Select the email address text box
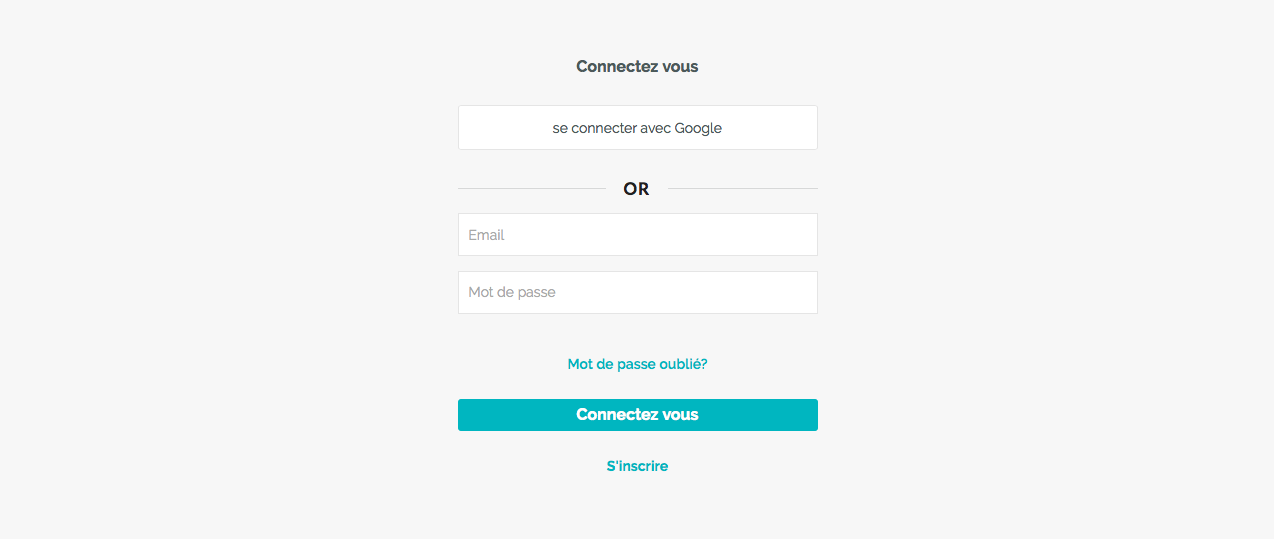The width and height of the screenshot is (1274, 539). pyautogui.click(x=637, y=235)
